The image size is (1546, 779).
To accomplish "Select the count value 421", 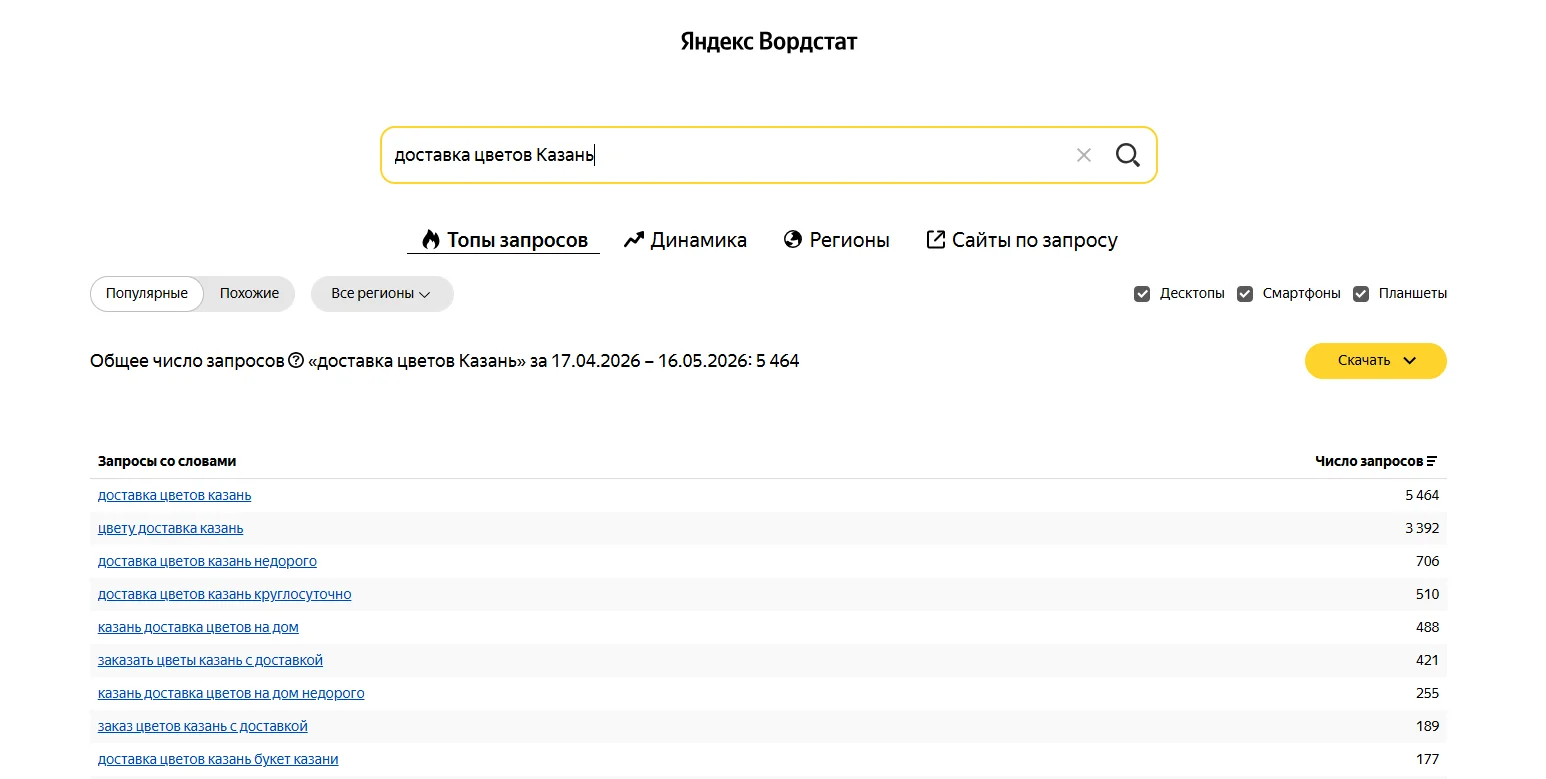I will (x=1428, y=660).
